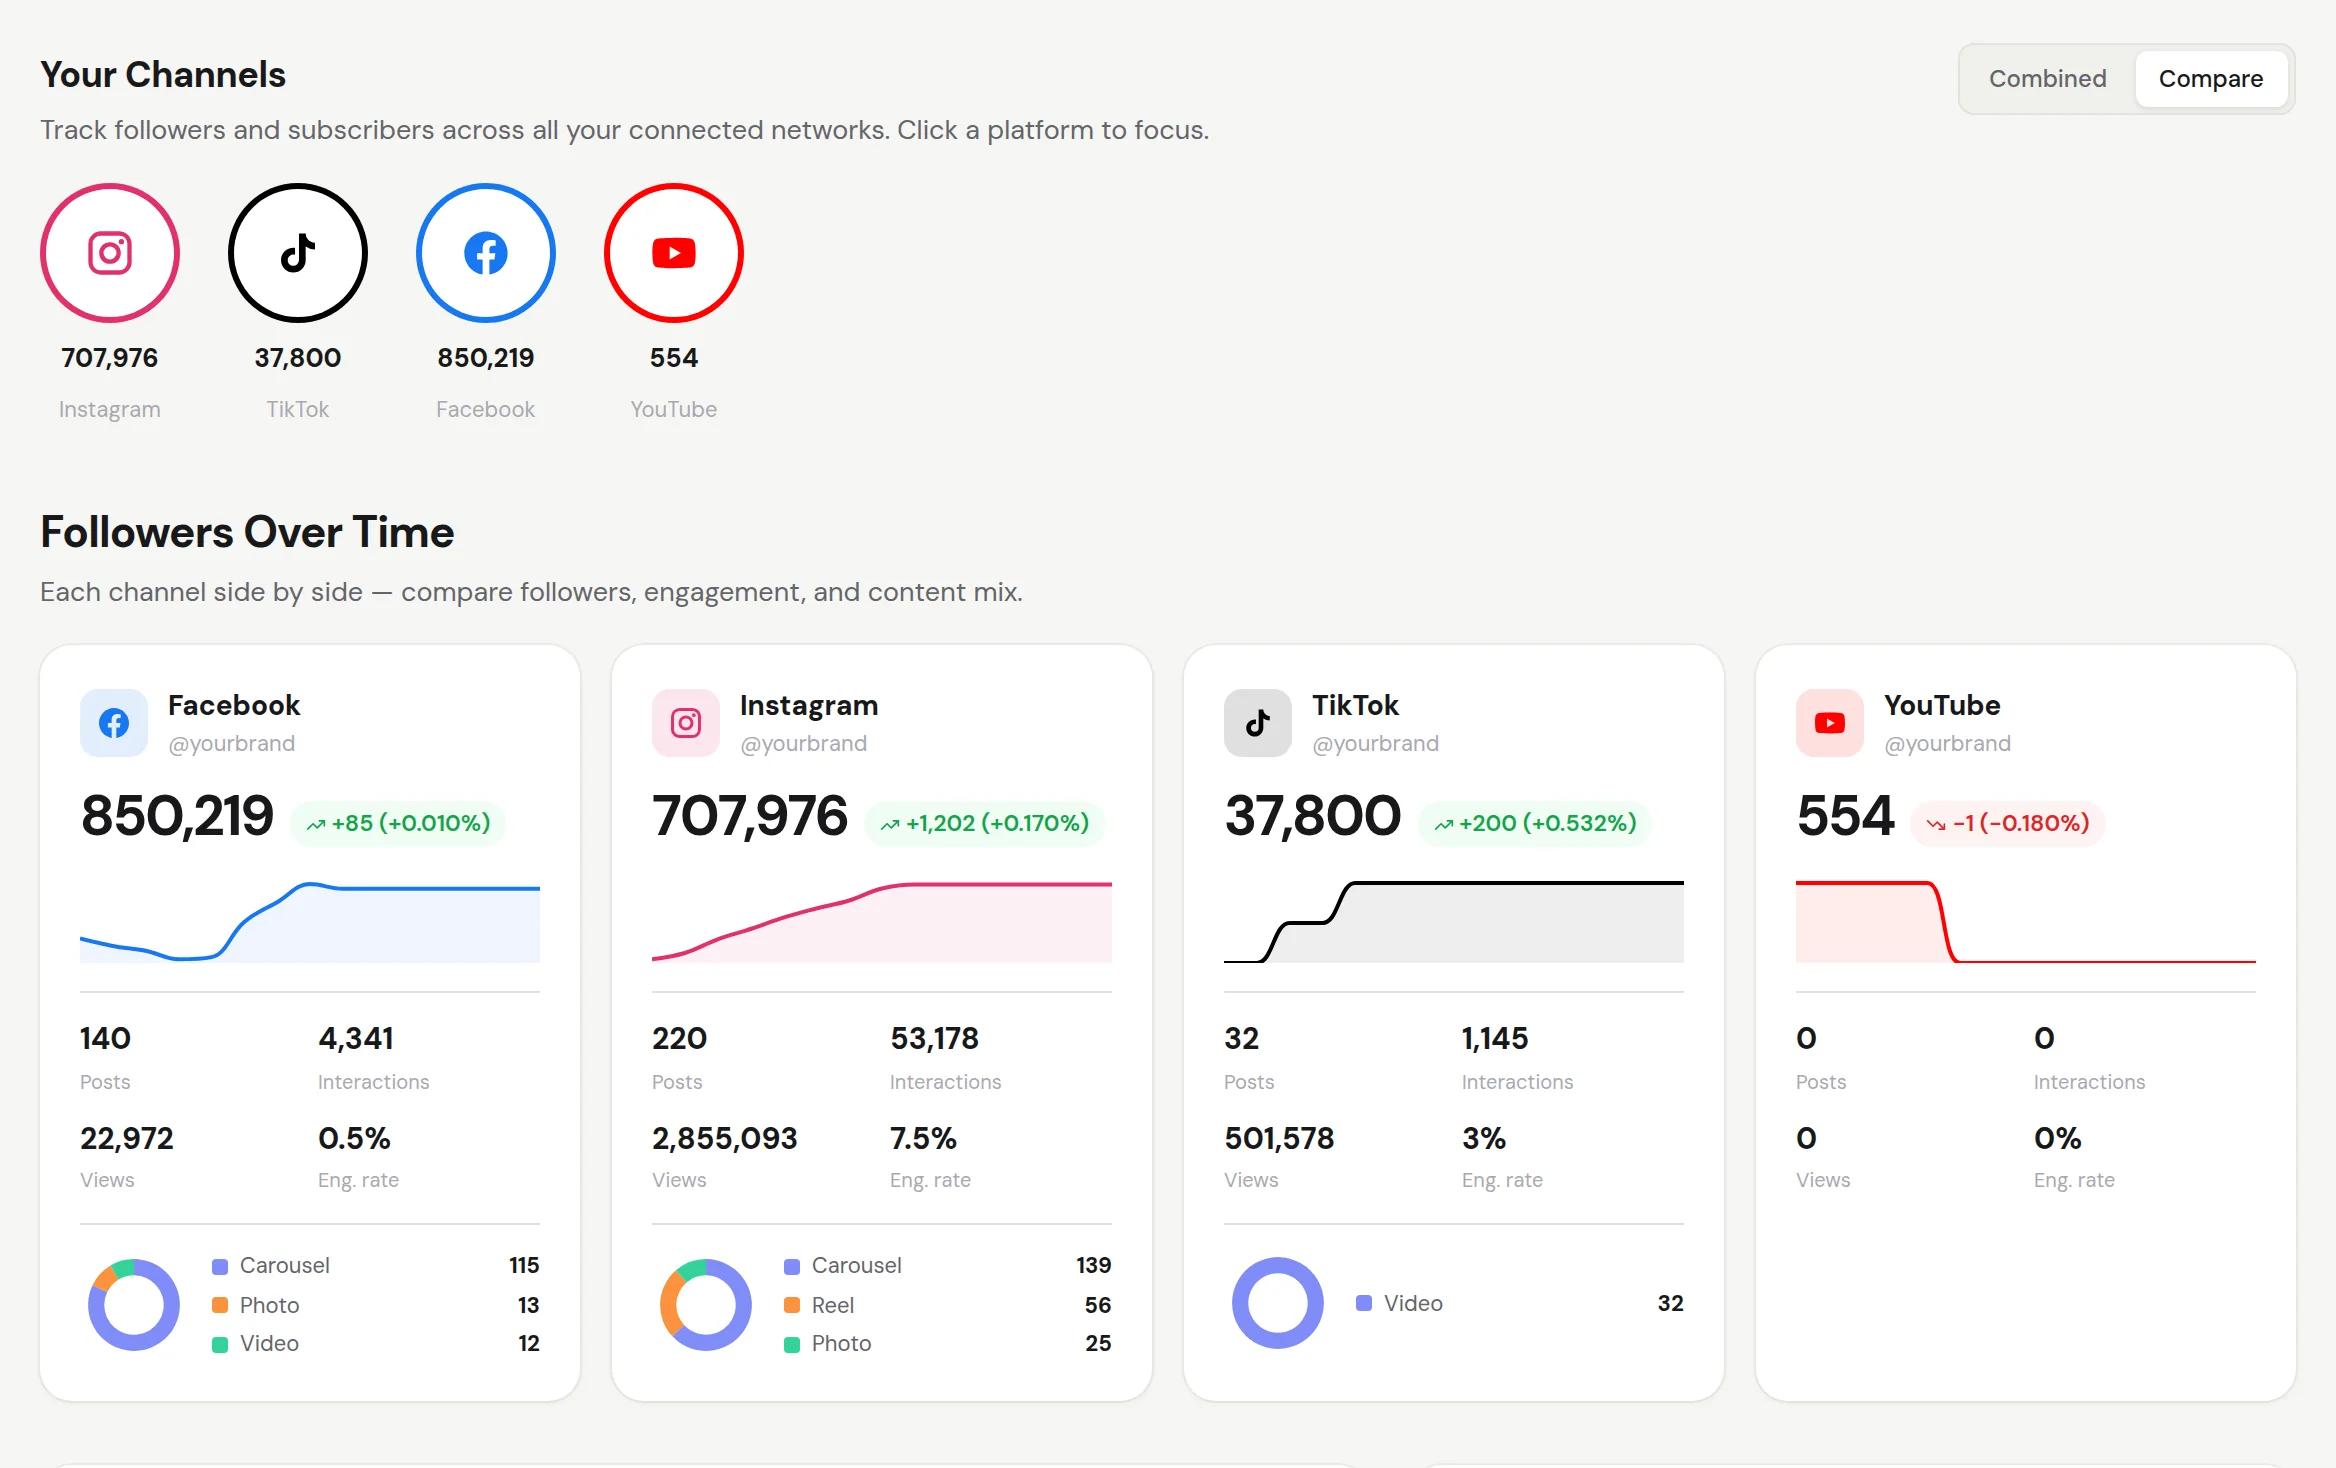Focus on the Instagram channel circle
The height and width of the screenshot is (1468, 2336).
pos(110,253)
